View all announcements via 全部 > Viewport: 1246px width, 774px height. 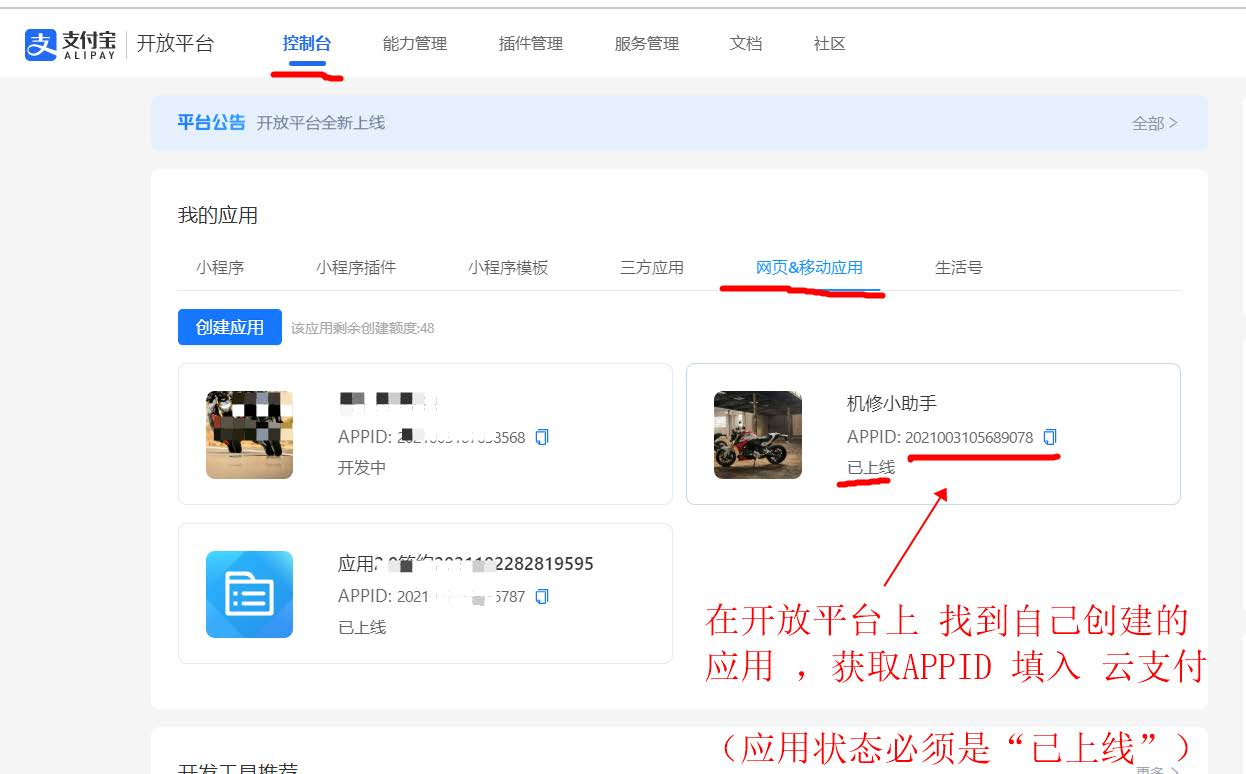1155,123
